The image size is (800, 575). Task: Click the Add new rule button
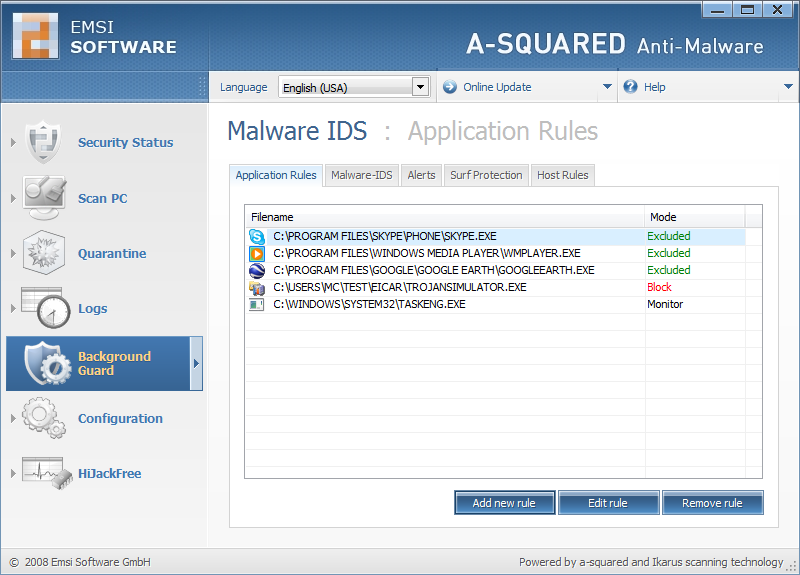point(504,503)
